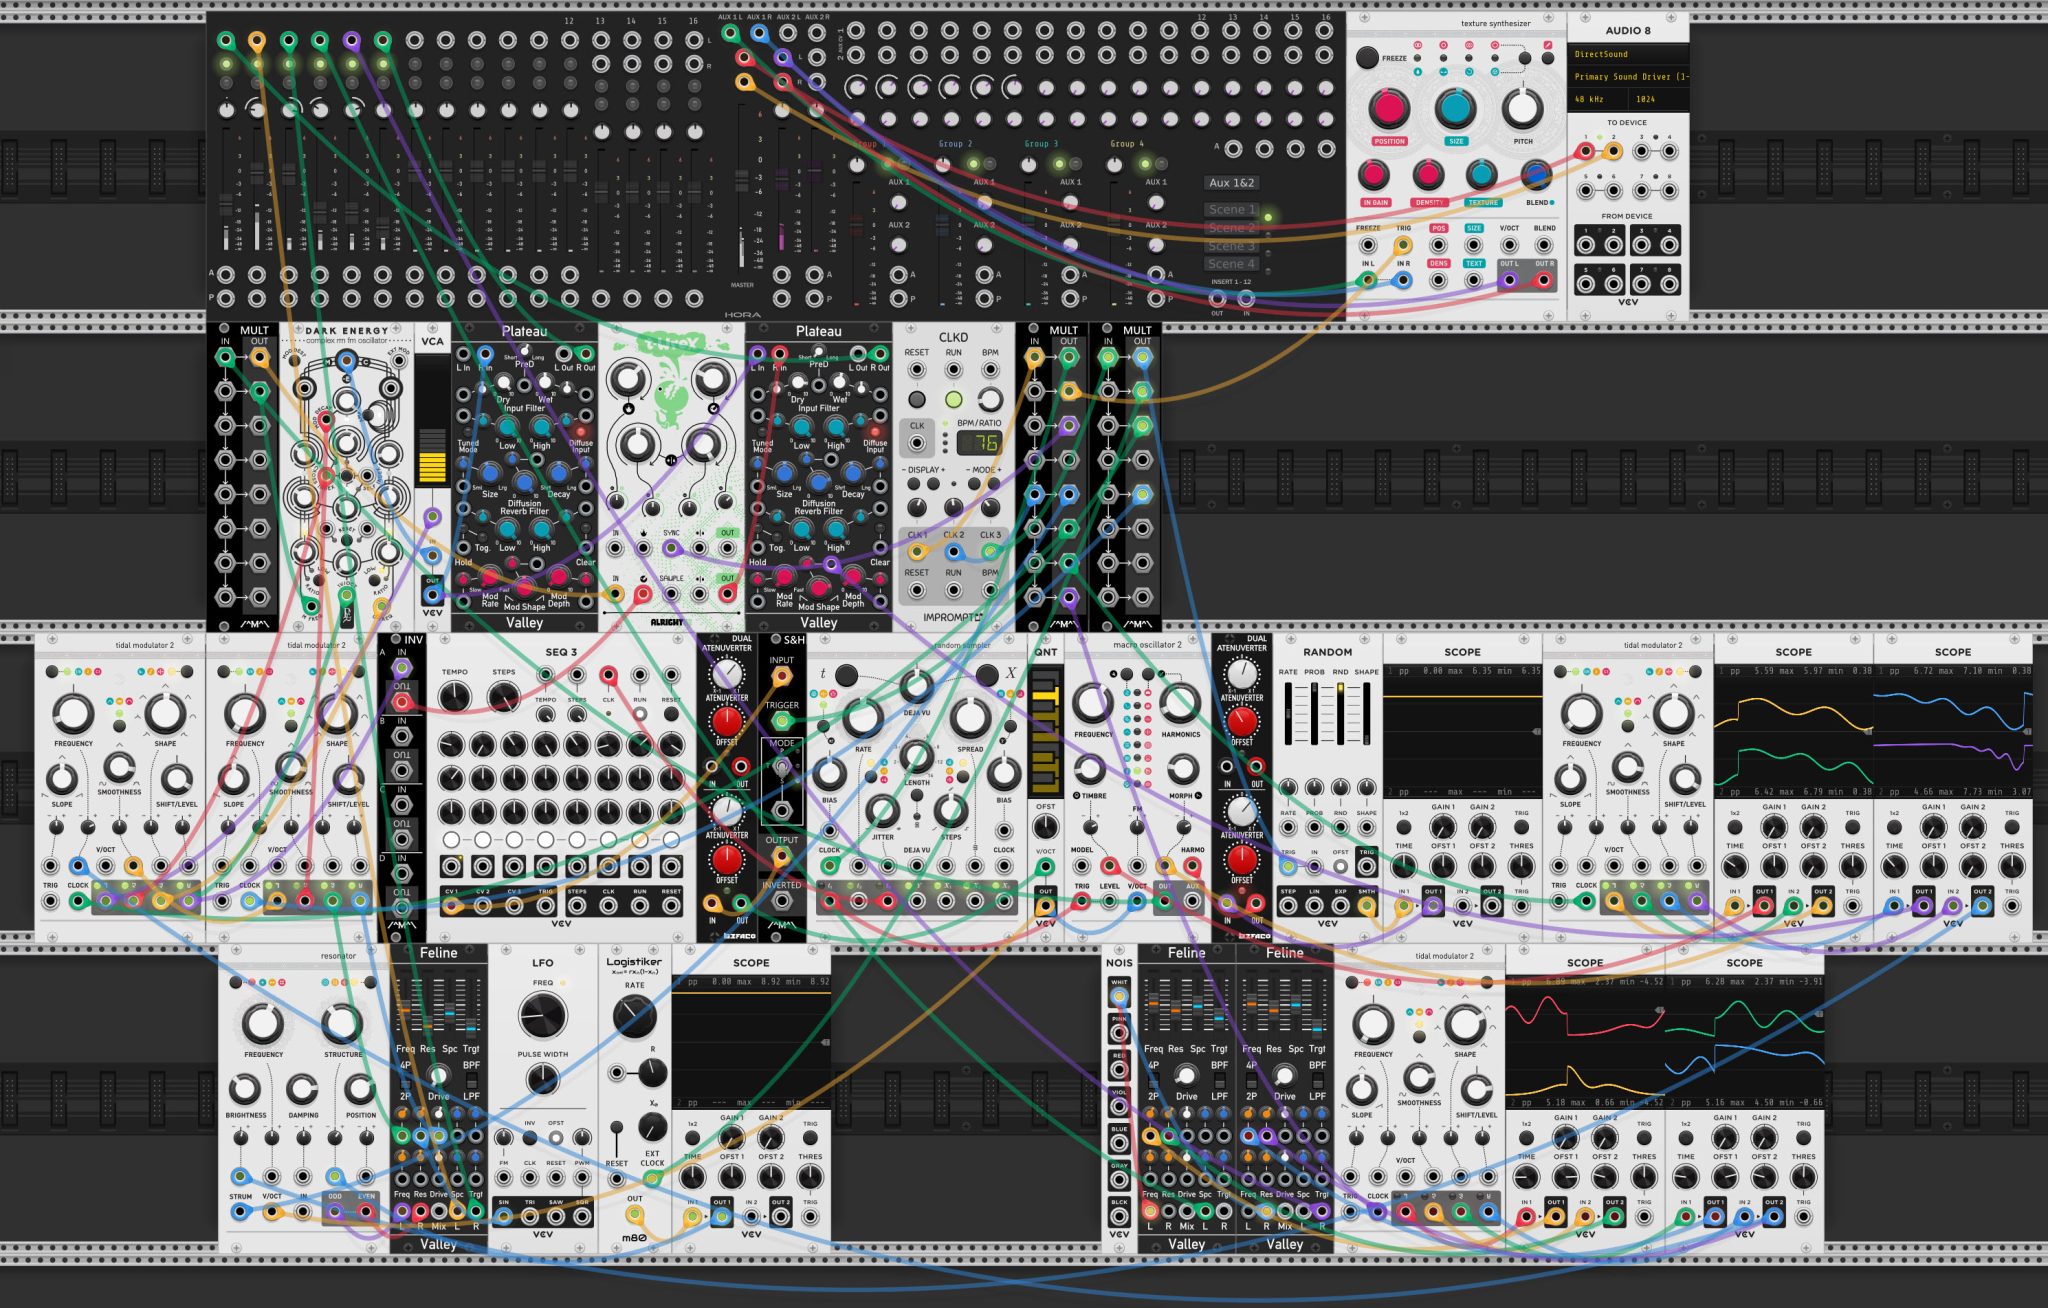The height and width of the screenshot is (1308, 2048).
Task: Open the 48 kHz sample rate dropdown
Action: [x=1598, y=99]
